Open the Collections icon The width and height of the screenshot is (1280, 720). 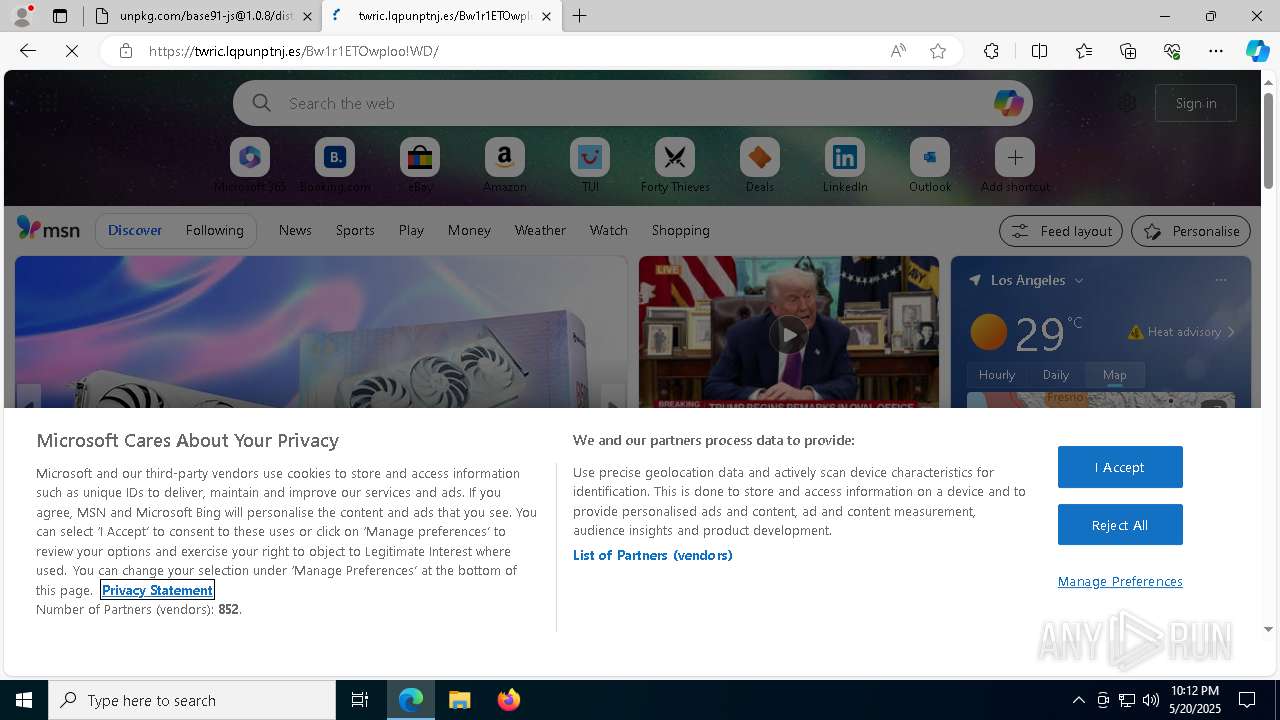coord(1128,51)
